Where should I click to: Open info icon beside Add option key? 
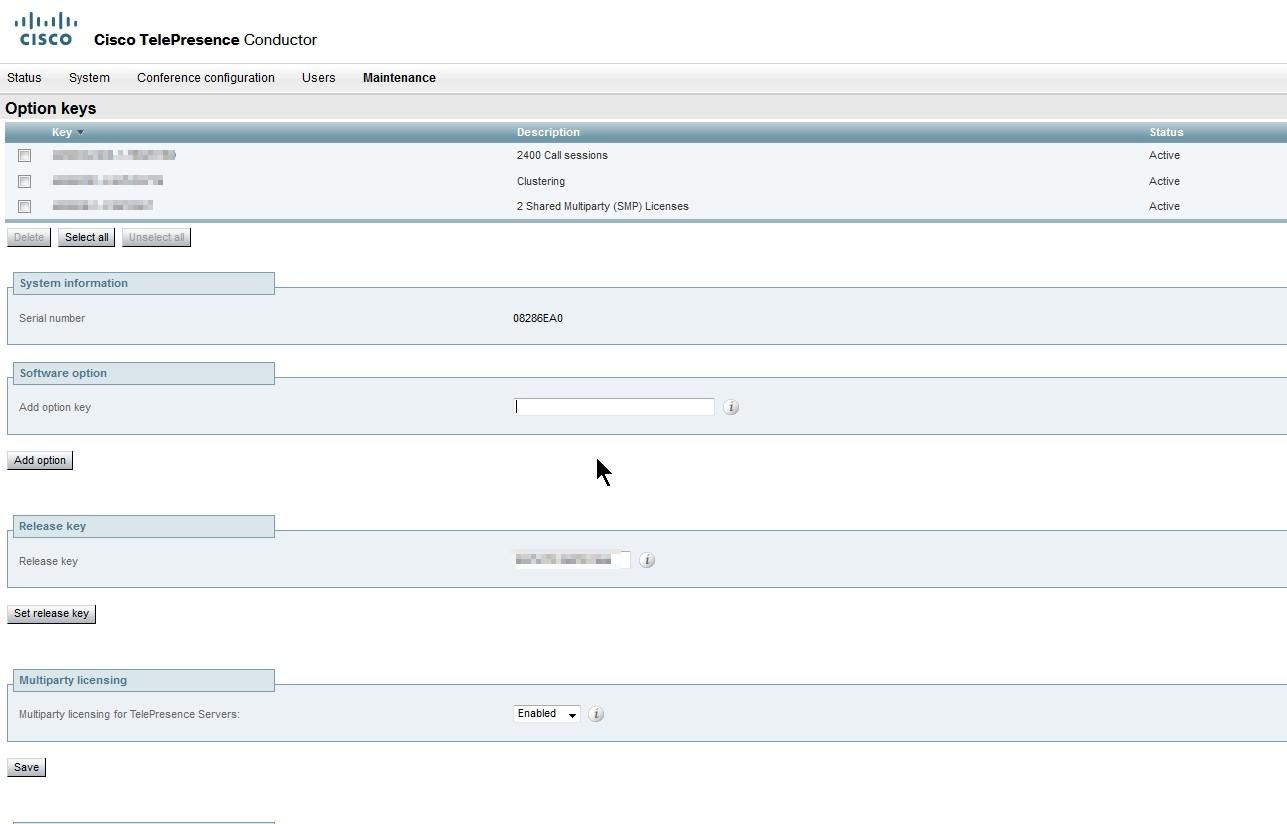(731, 407)
